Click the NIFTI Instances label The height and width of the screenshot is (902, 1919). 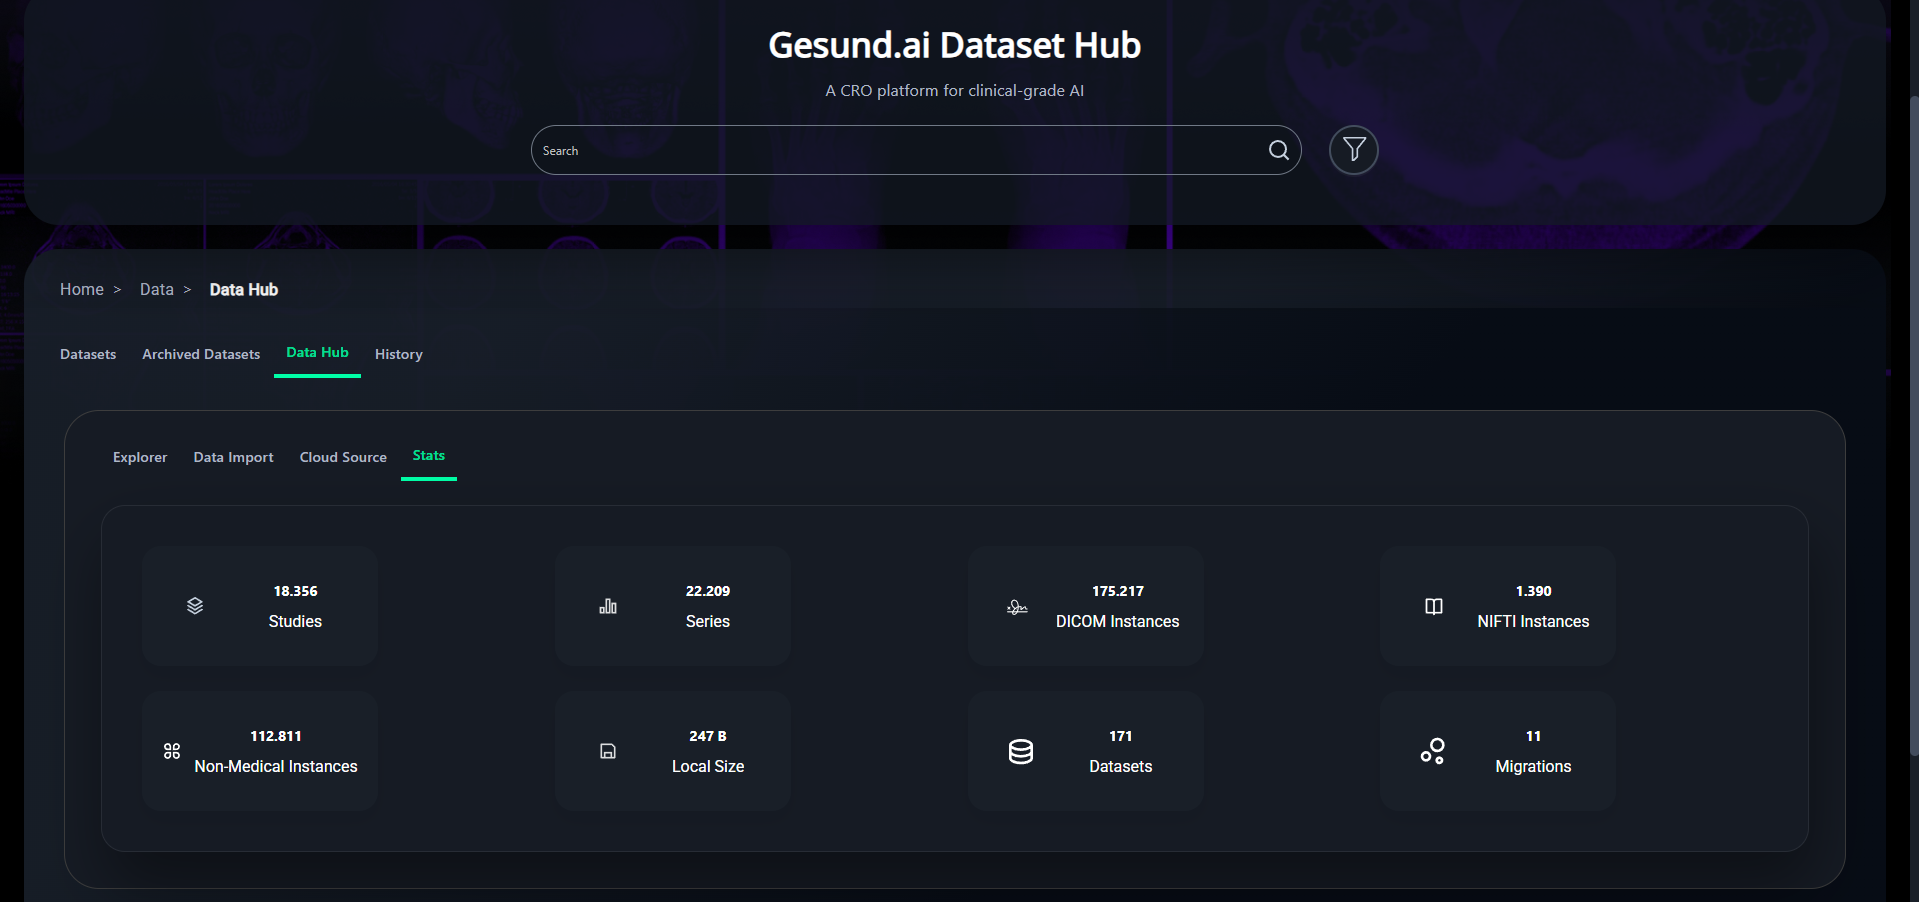pyautogui.click(x=1534, y=621)
